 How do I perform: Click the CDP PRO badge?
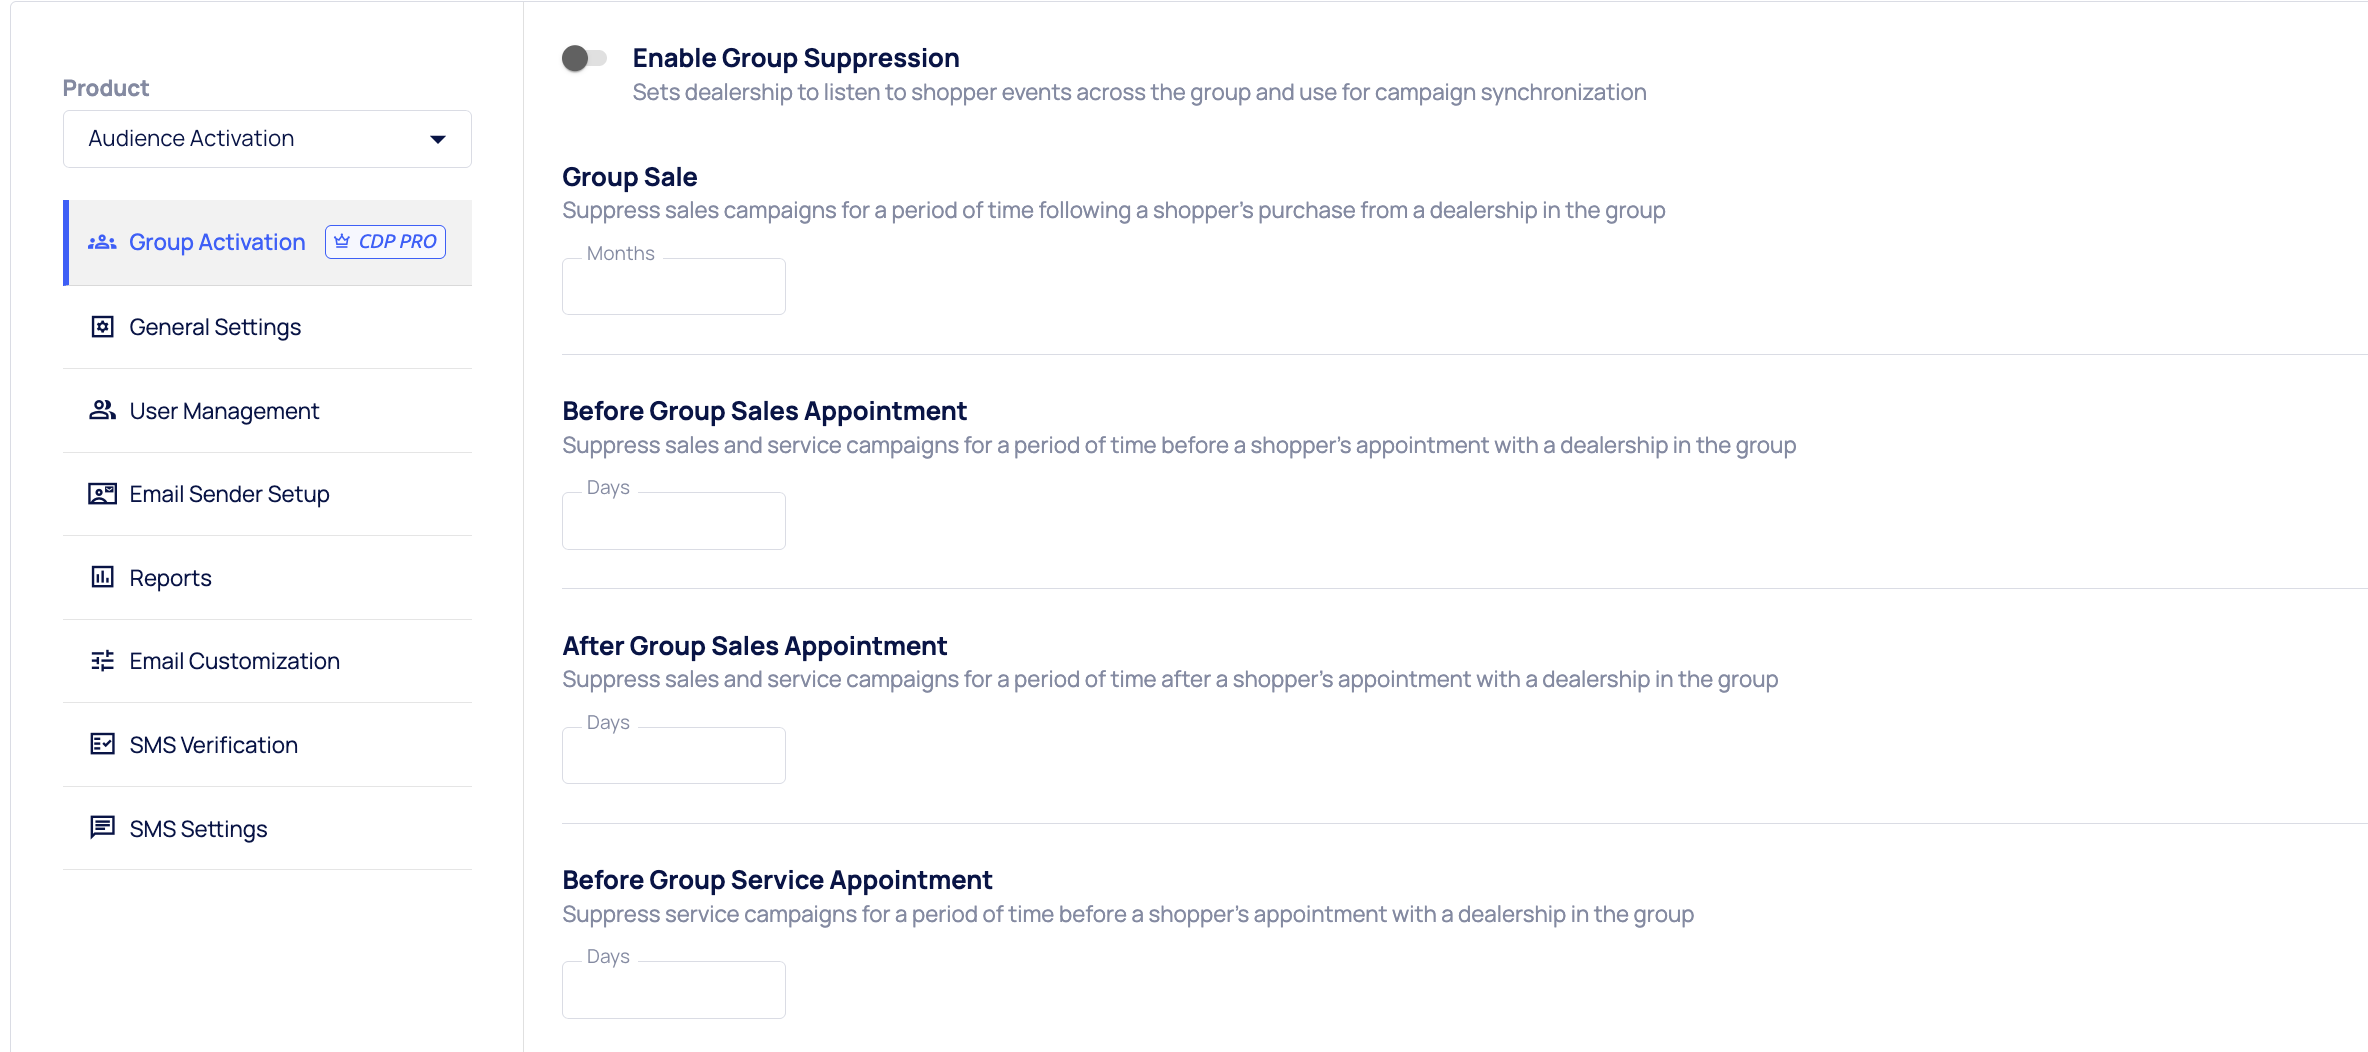pos(385,242)
